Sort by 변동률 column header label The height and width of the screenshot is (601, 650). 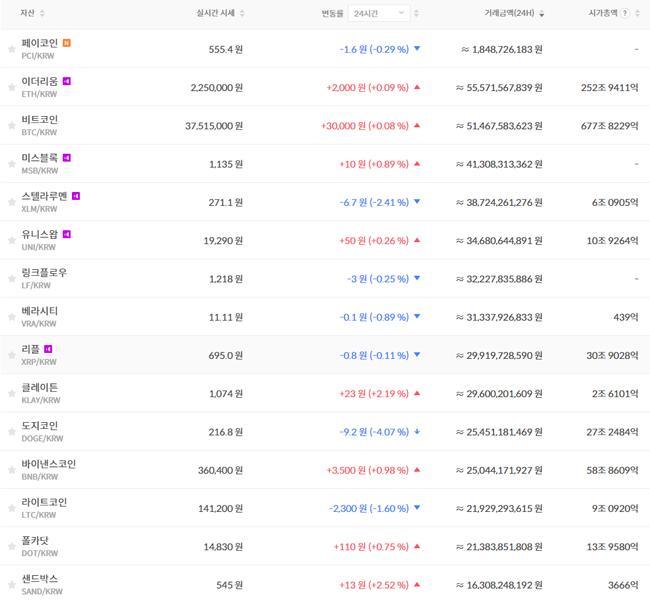(335, 13)
